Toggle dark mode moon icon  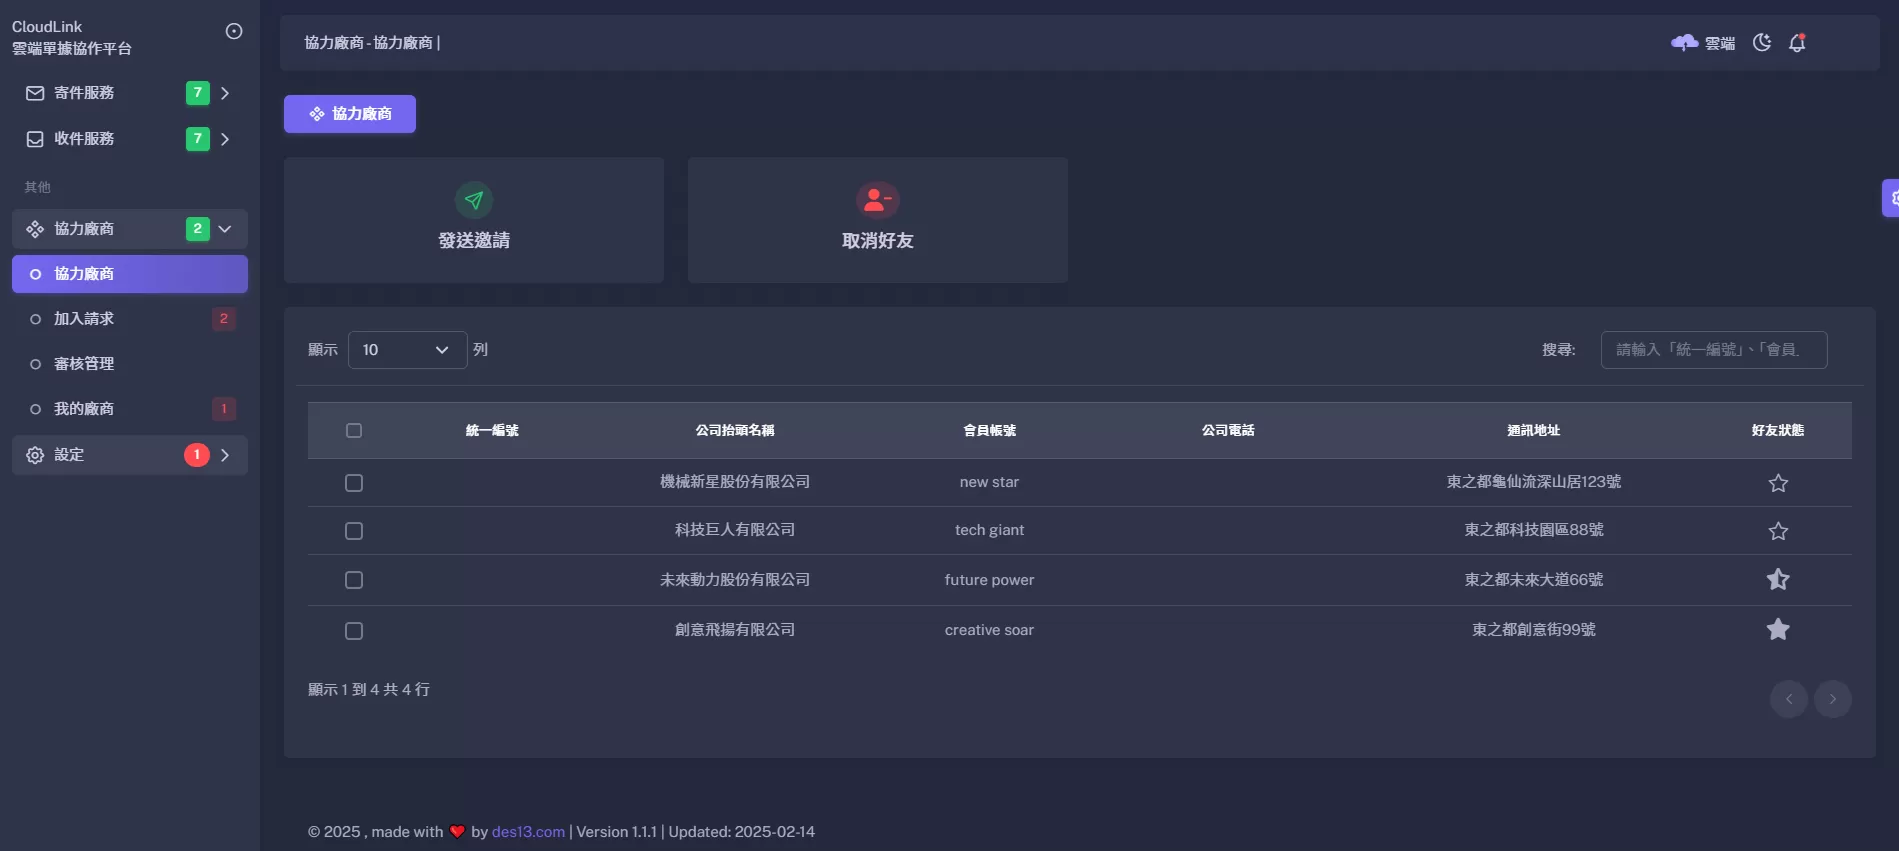click(x=1762, y=43)
